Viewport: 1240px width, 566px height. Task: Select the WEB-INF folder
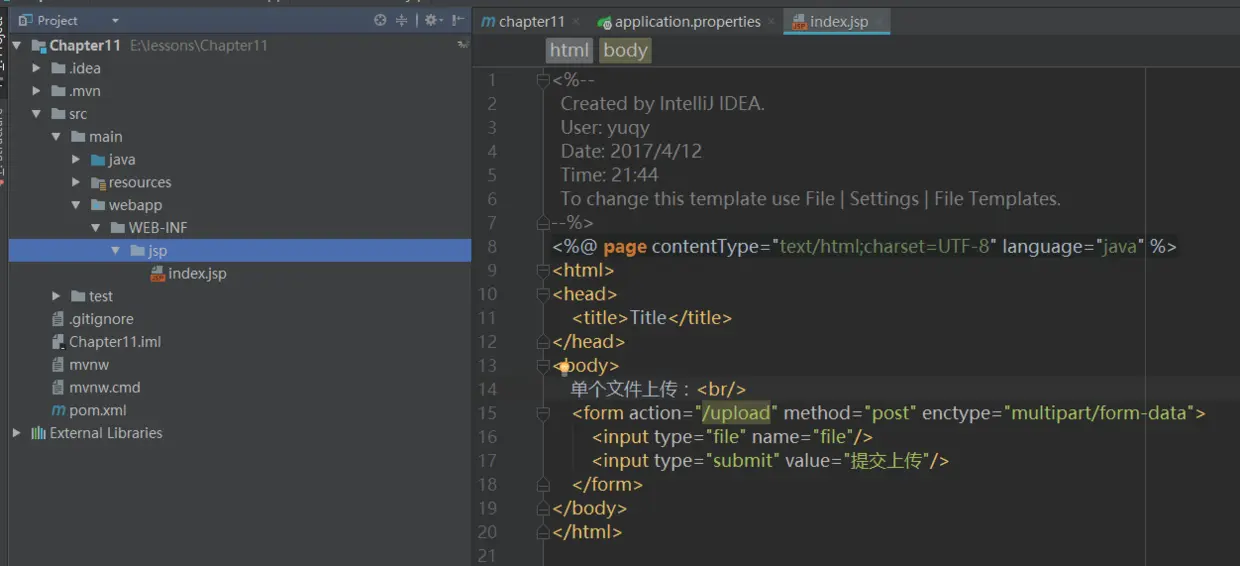click(x=157, y=228)
